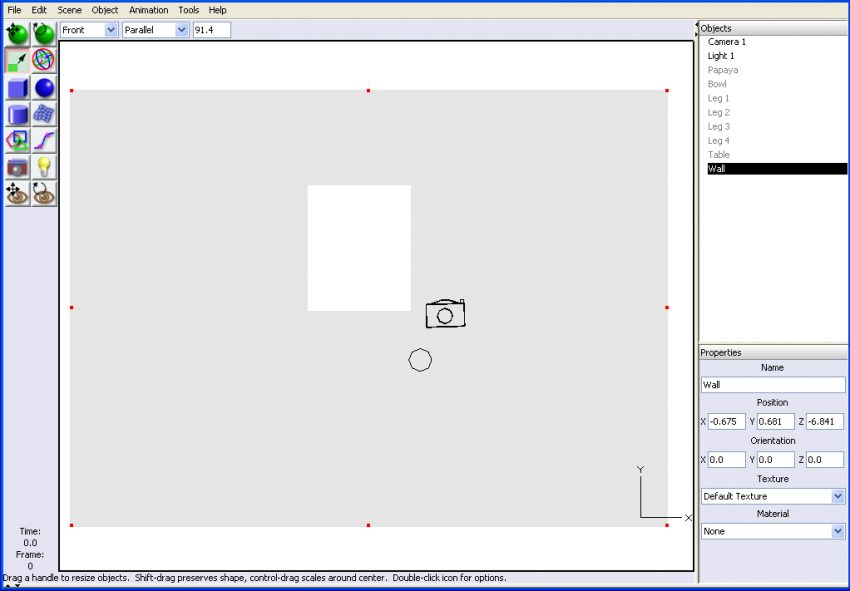
Task: Open the Scene menu
Action: point(68,9)
